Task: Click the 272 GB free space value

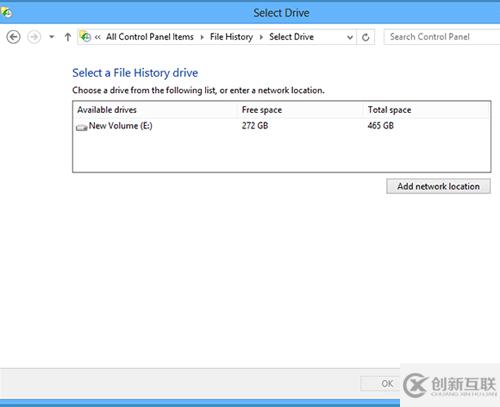Action: pyautogui.click(x=255, y=126)
